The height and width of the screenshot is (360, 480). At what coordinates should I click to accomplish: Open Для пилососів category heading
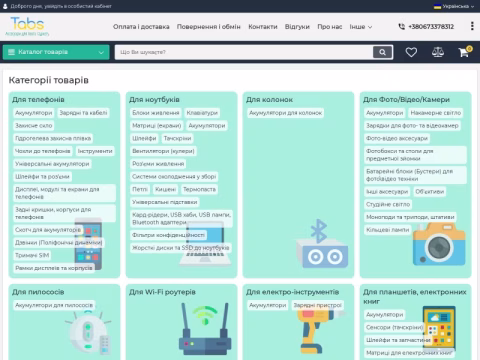click(38, 292)
